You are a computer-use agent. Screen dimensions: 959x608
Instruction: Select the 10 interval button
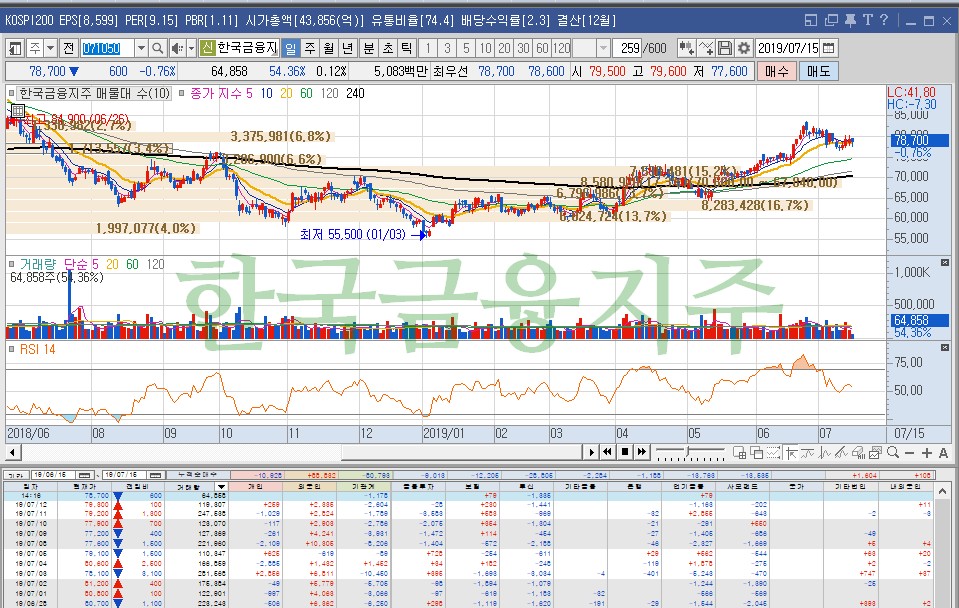click(x=485, y=48)
